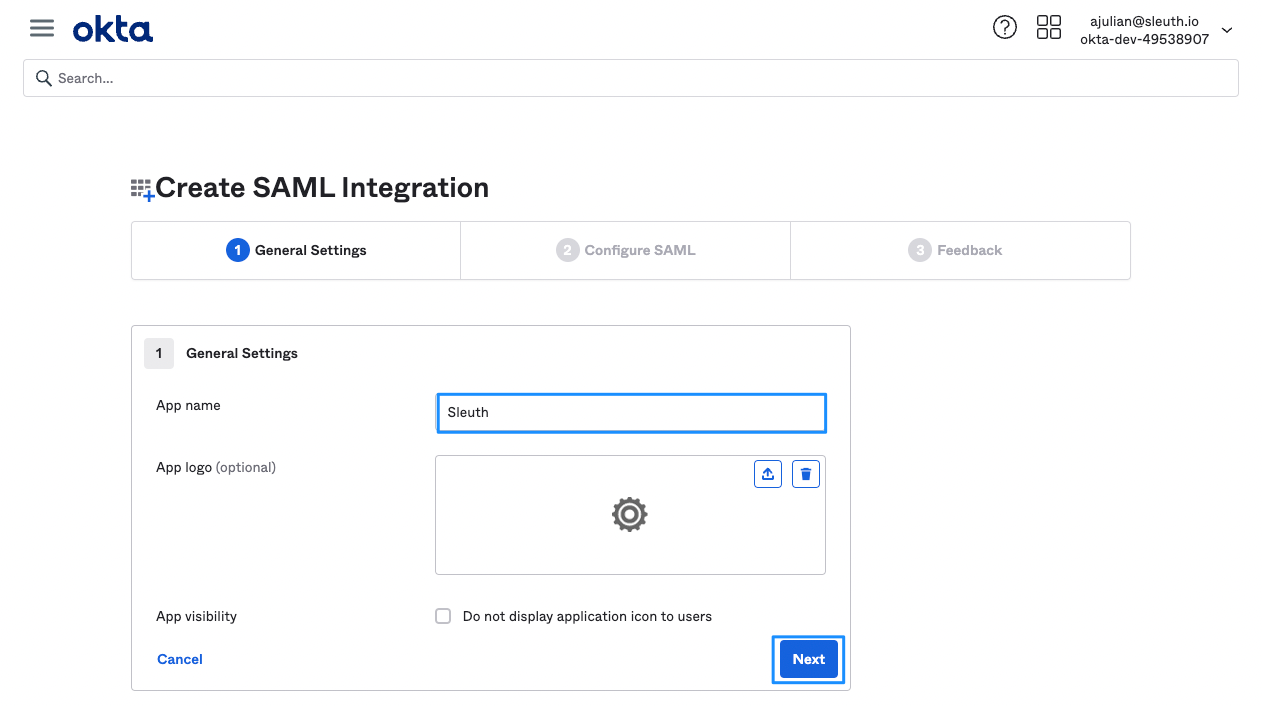Click the search magnifier icon
Image resolution: width=1262 pixels, height=706 pixels.
tap(43, 78)
